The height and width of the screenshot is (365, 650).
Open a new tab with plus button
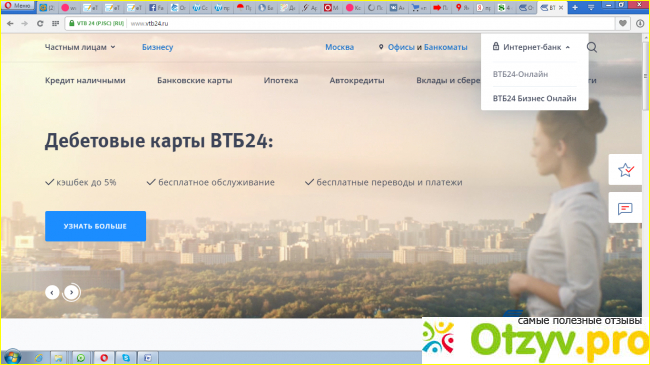click(x=575, y=7)
